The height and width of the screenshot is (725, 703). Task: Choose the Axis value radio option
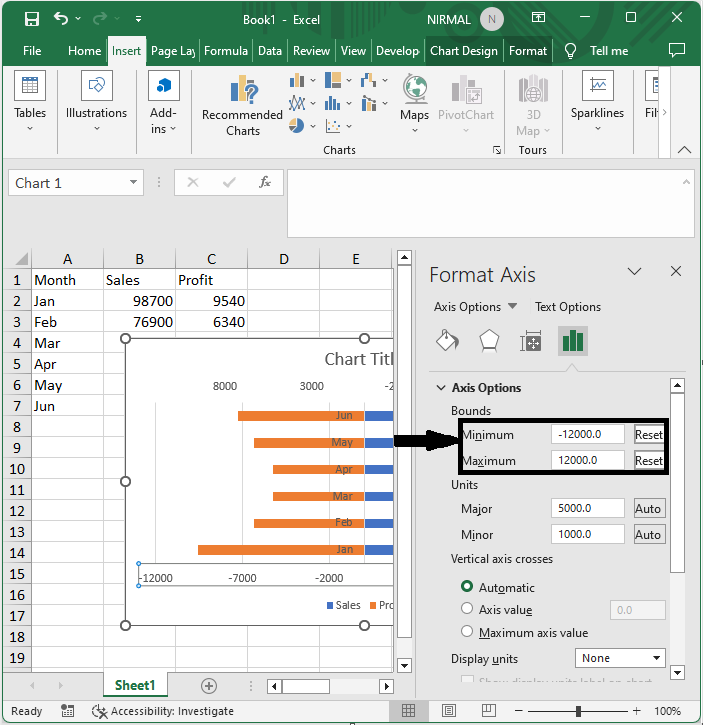(x=467, y=609)
